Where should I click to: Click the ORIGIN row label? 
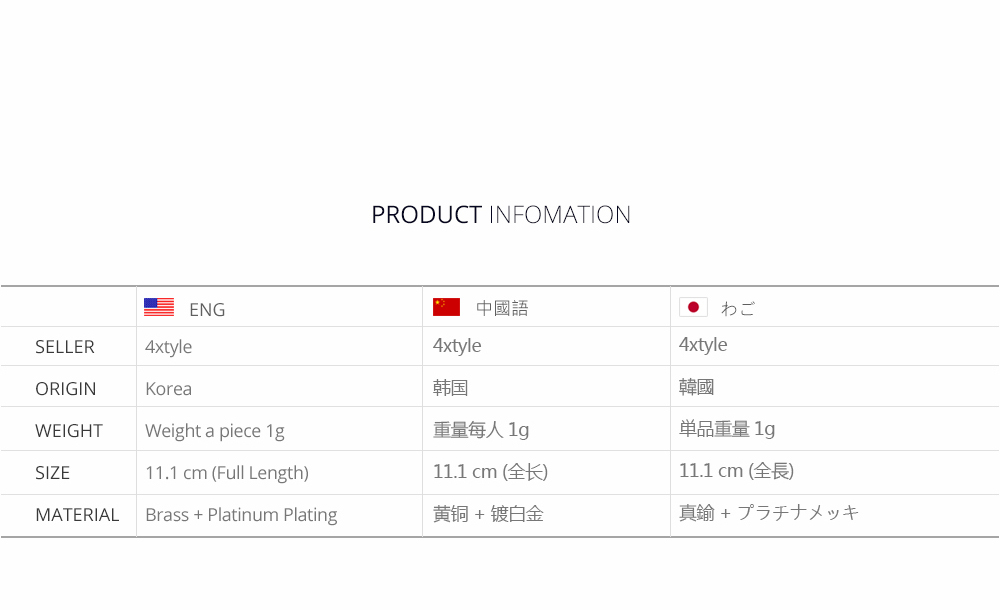66,389
